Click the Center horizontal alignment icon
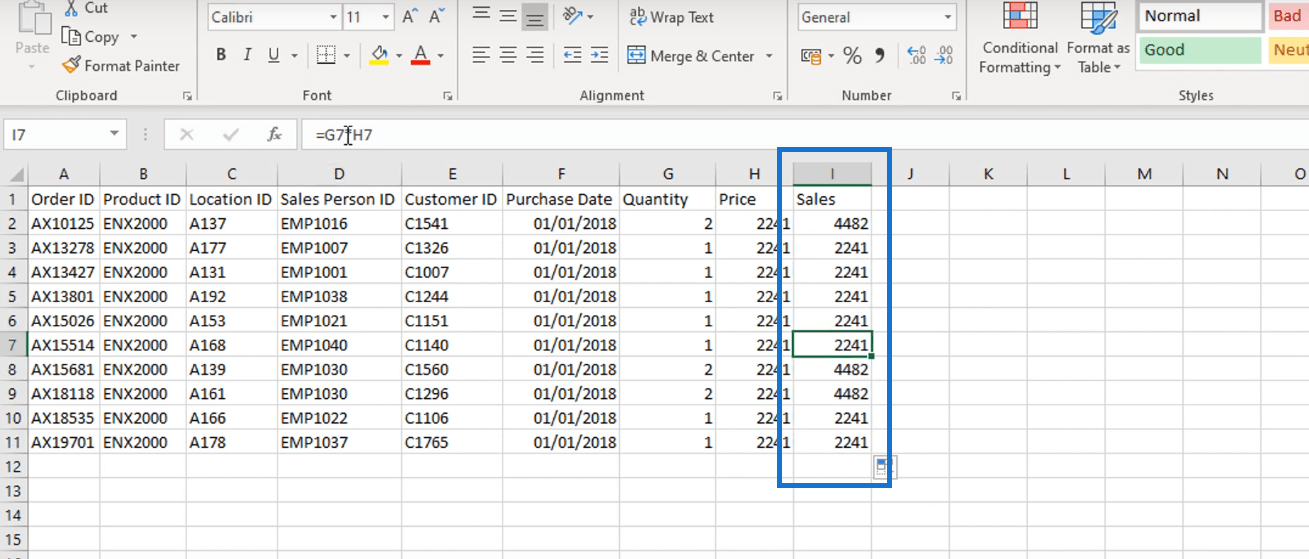This screenshot has width=1309, height=559. tap(508, 55)
